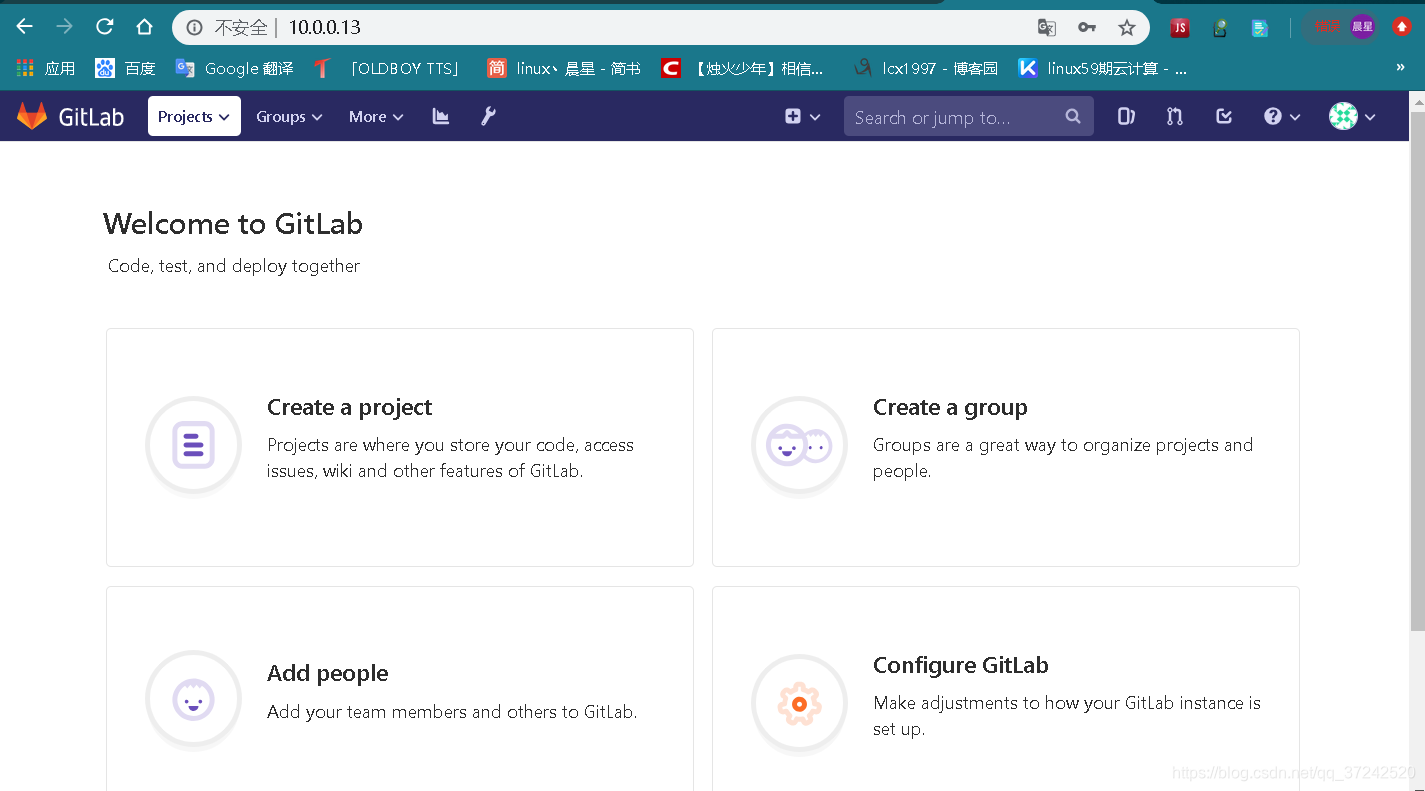The height and width of the screenshot is (791, 1425).
Task: Go back with browser back arrow
Action: point(24,27)
